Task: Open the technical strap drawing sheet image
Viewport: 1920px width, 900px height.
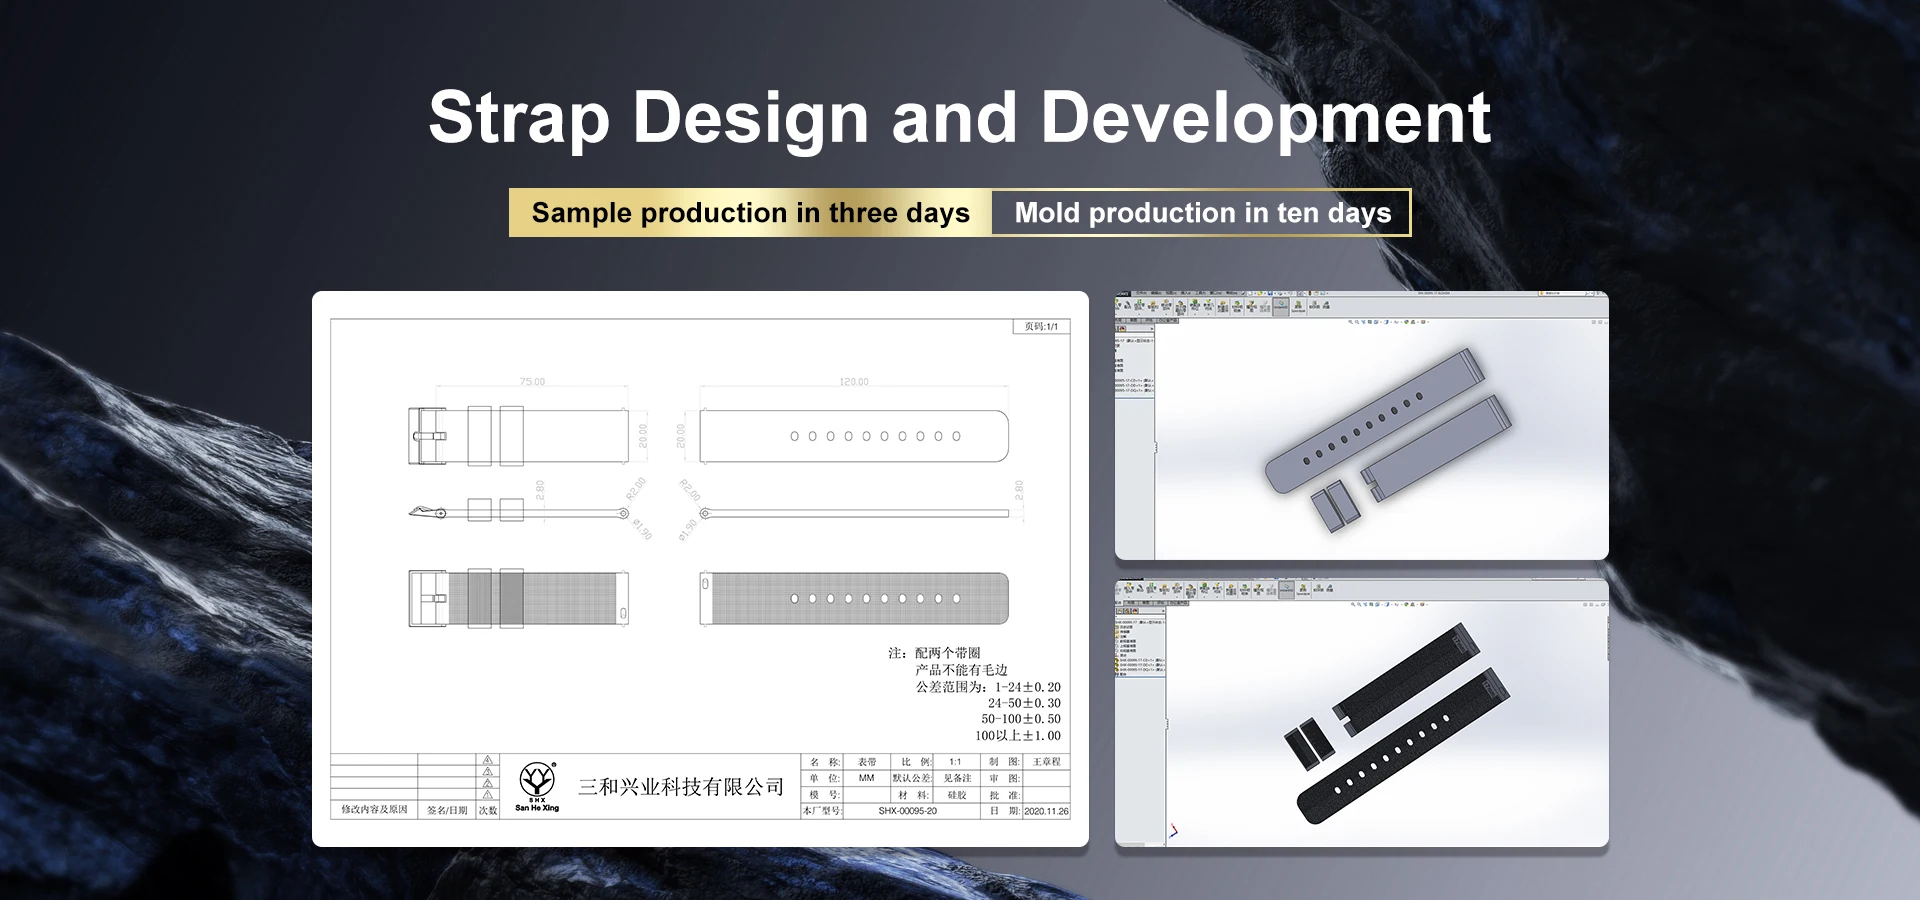Action: [x=700, y=568]
